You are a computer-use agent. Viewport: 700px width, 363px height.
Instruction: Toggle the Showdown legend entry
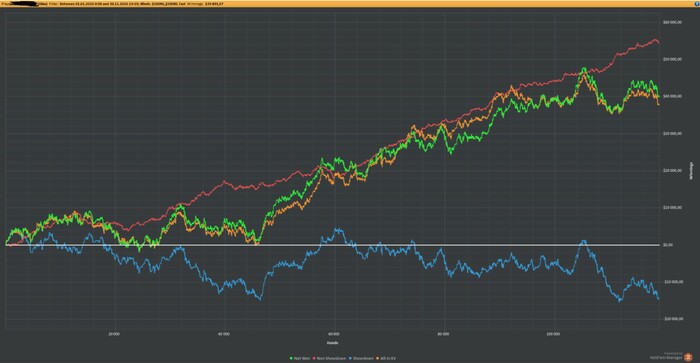tap(361, 358)
